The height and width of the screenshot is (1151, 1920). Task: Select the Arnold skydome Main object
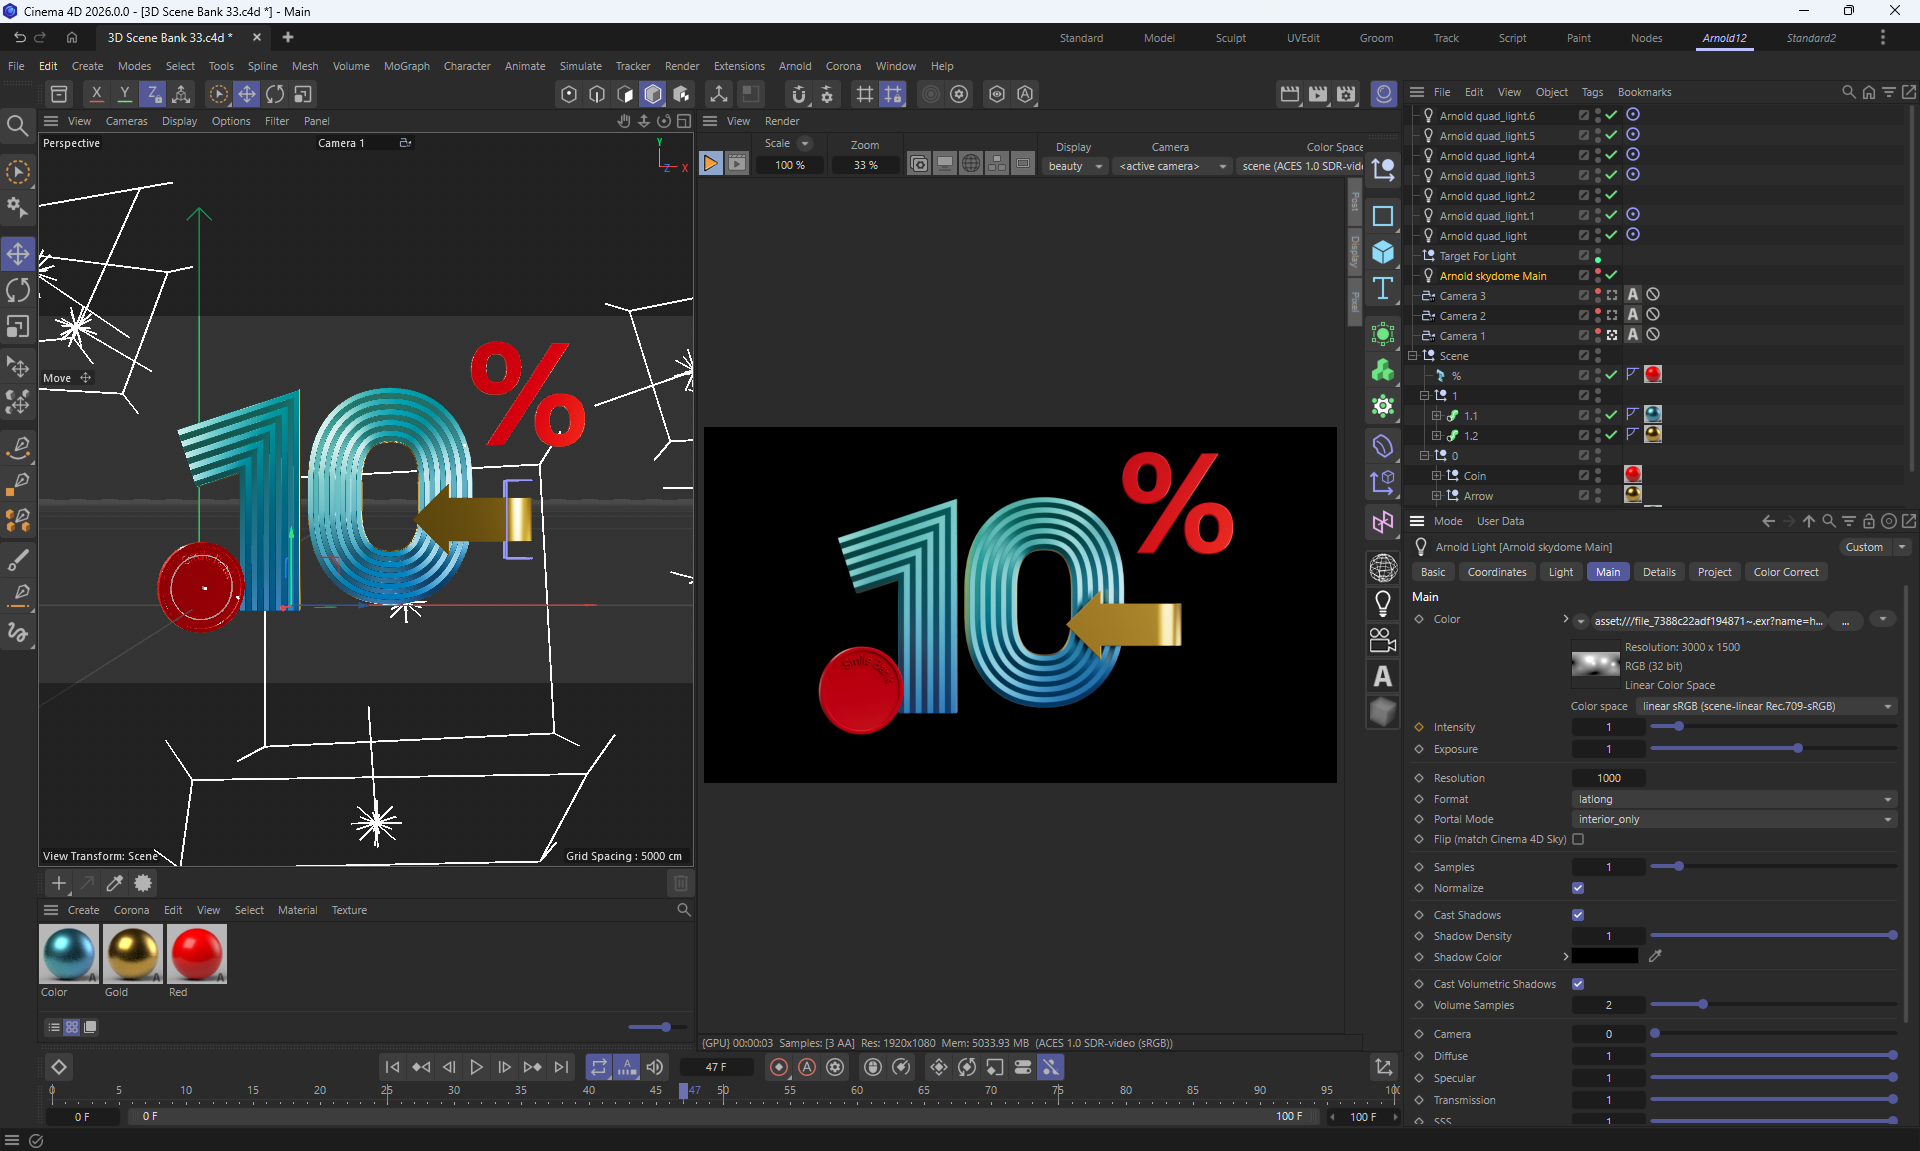[x=1492, y=276]
